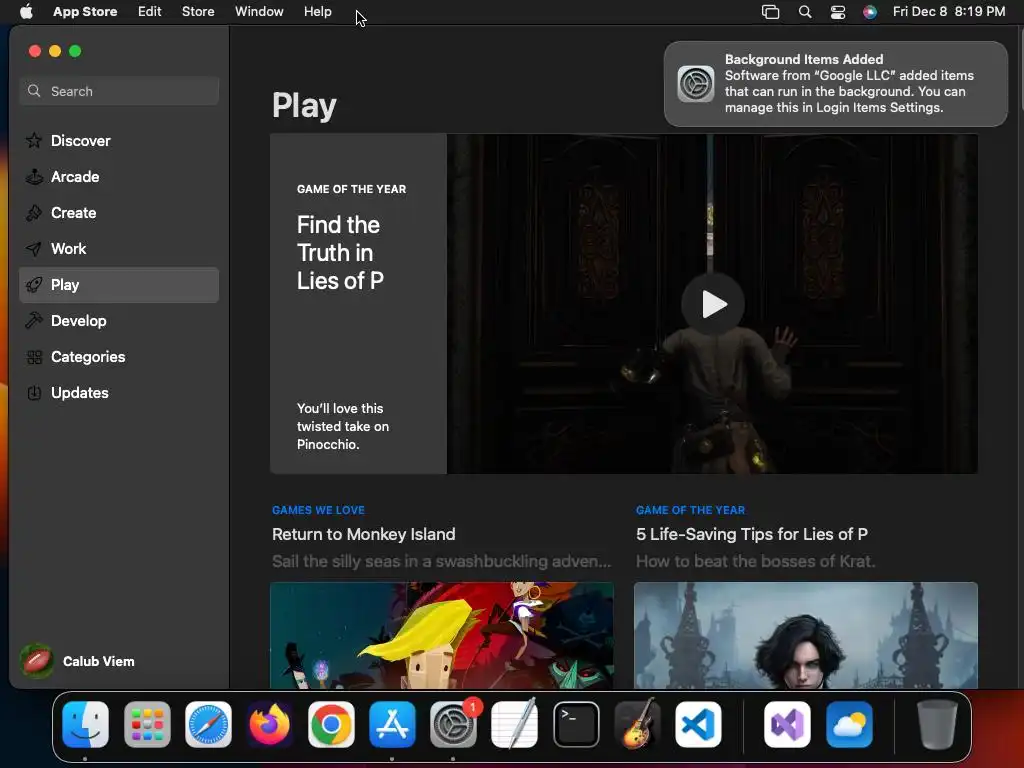Click the 'Sail the silly seas' subtitle
1024x768 pixels.
[x=441, y=561]
